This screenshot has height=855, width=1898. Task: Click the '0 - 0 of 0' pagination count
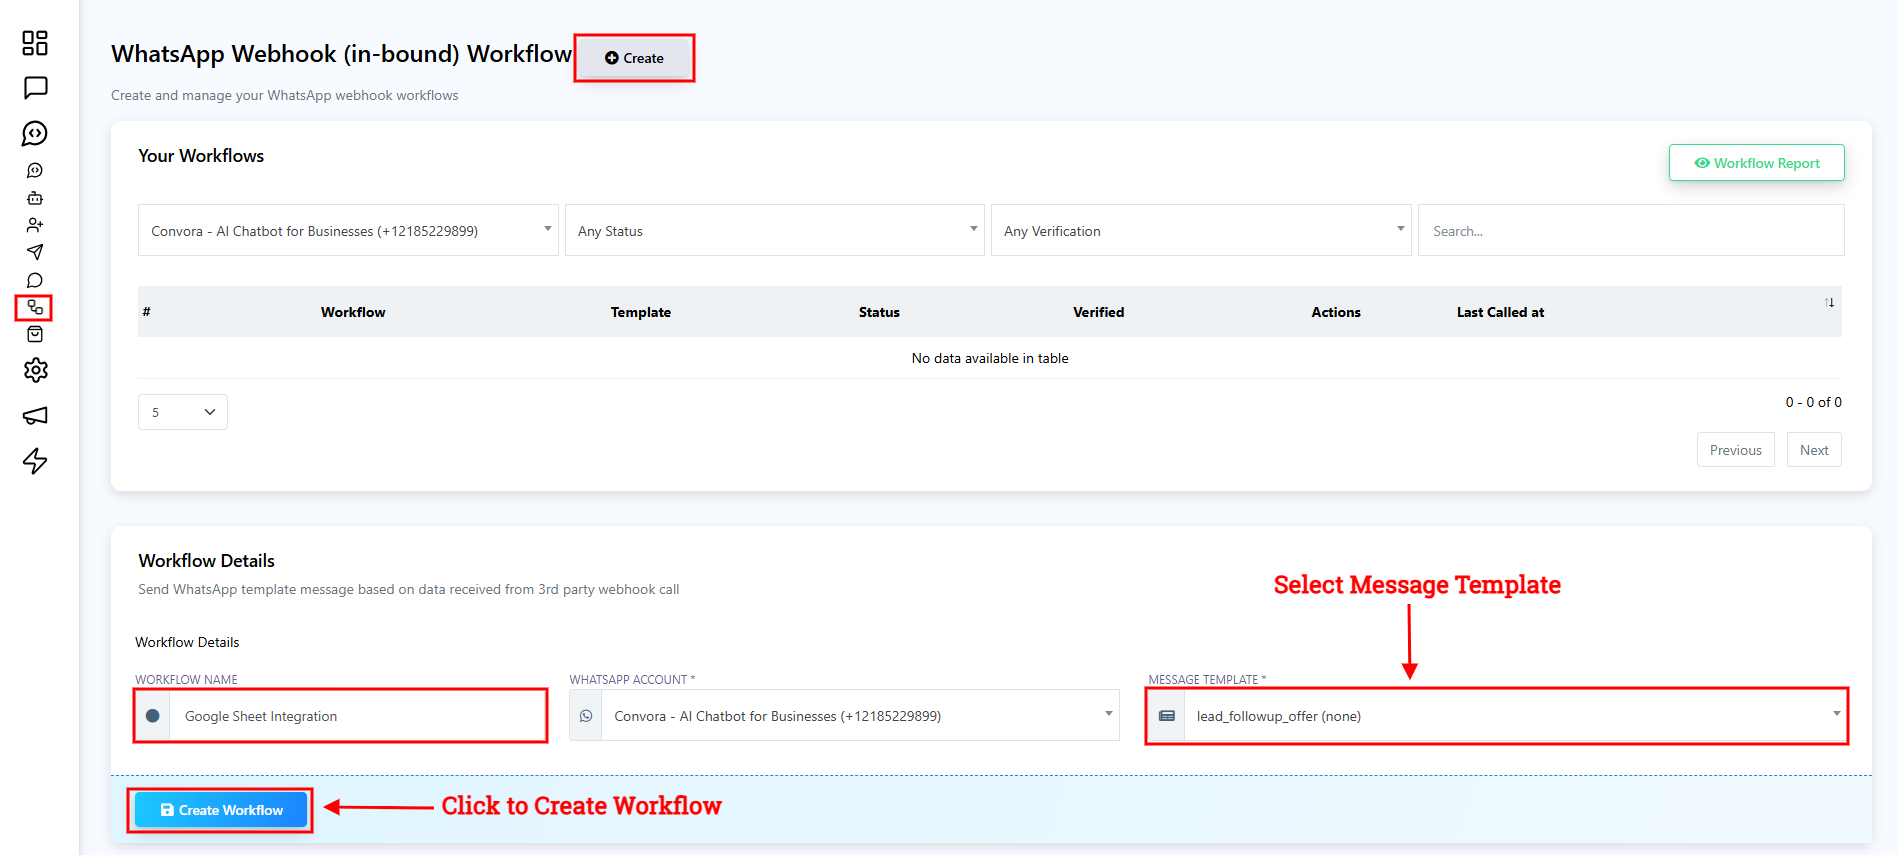pos(1813,402)
